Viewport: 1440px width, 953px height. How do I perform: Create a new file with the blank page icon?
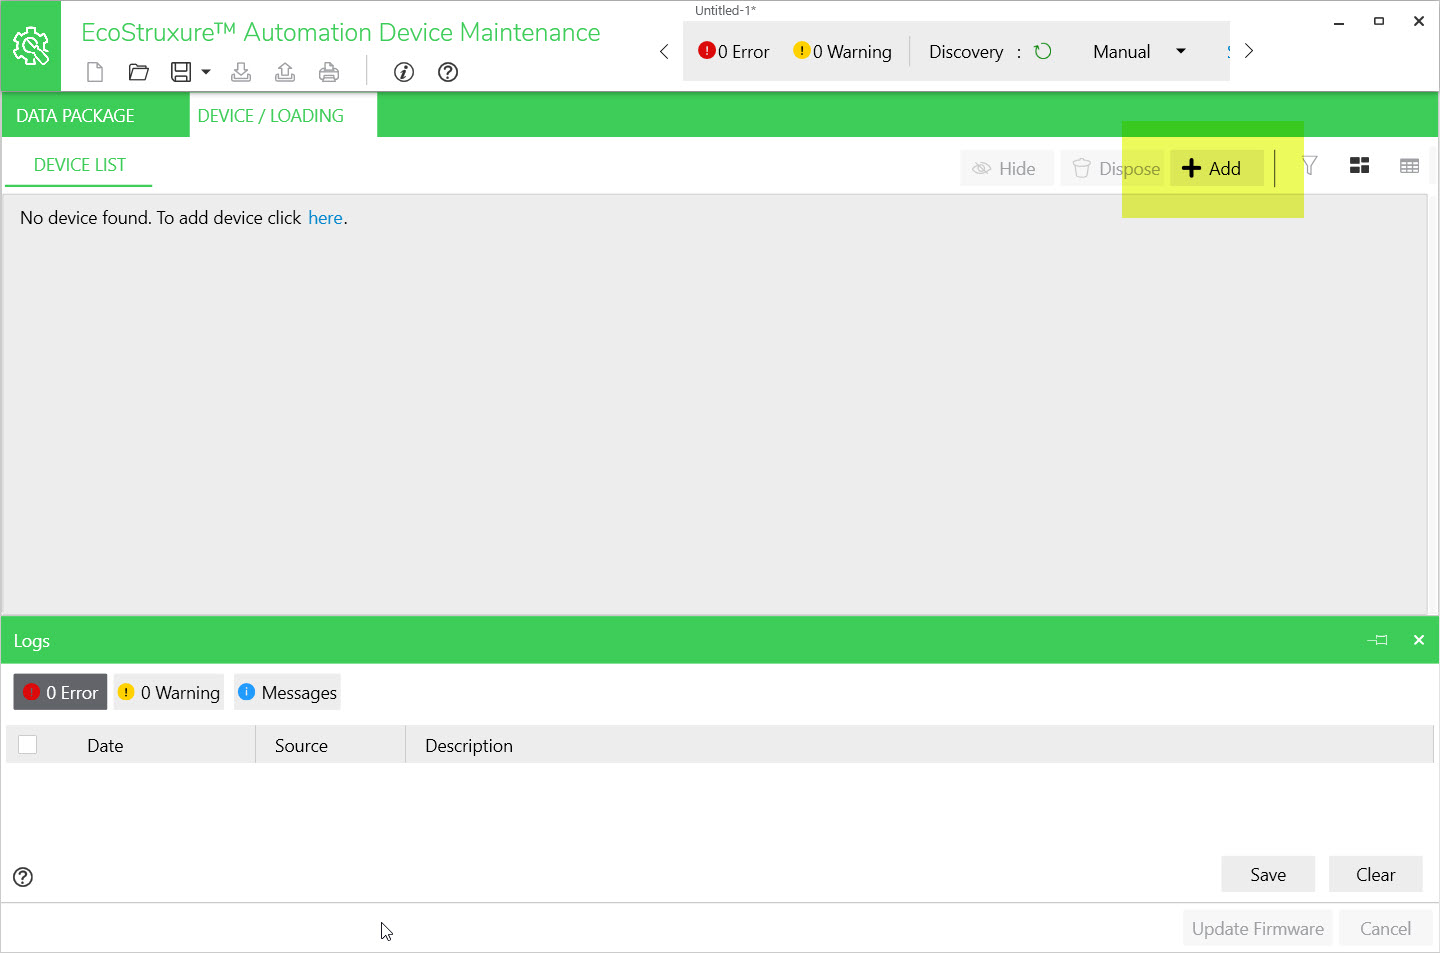point(95,72)
